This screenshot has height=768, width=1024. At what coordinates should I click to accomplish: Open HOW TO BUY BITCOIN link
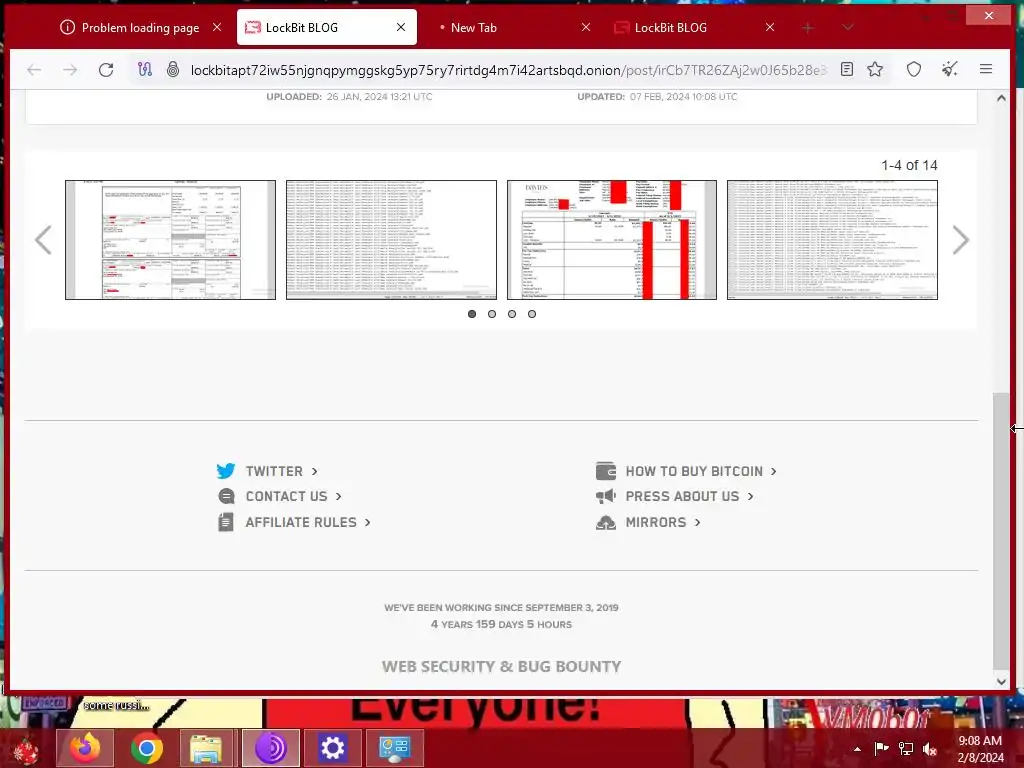click(x=694, y=472)
